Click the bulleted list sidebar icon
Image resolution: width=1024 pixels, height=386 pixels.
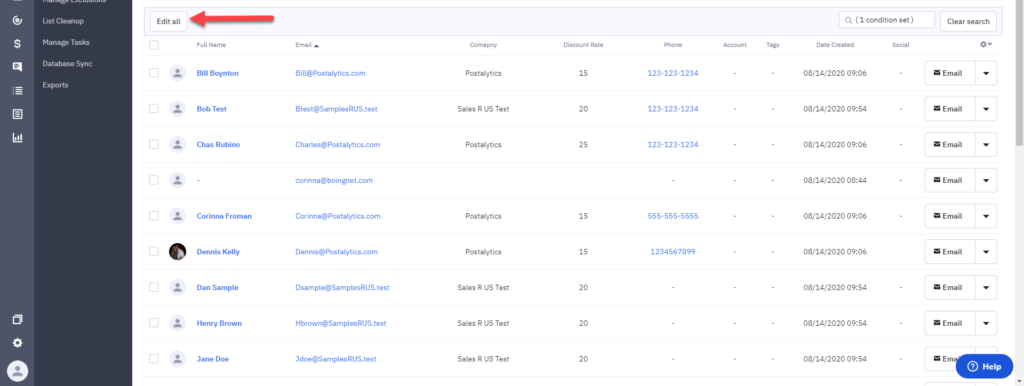(x=18, y=90)
